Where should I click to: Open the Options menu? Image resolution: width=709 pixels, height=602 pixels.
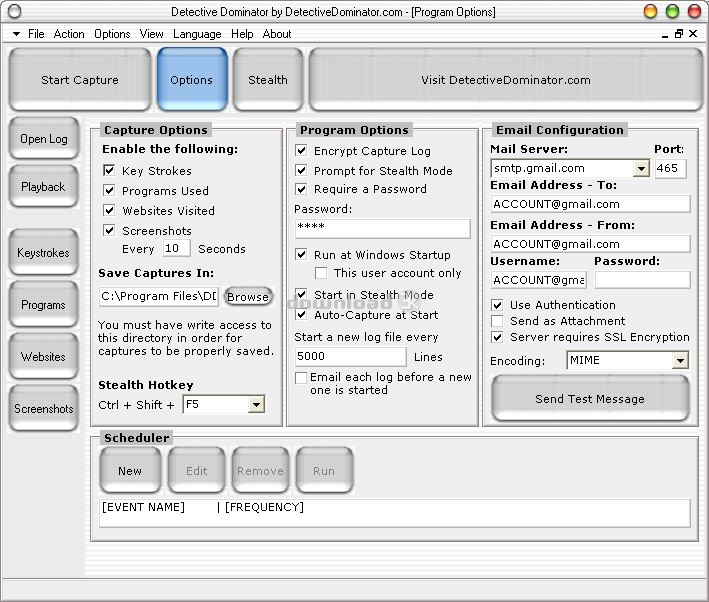click(x=112, y=34)
